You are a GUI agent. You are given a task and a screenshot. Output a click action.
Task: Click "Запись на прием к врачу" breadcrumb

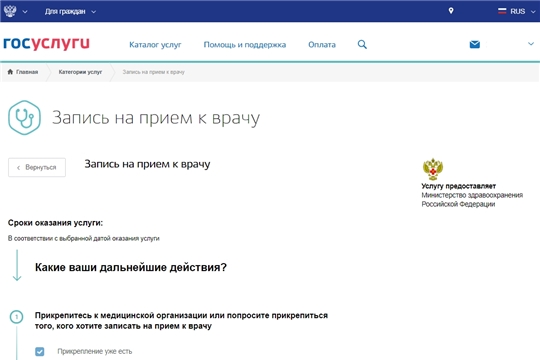[x=154, y=72]
